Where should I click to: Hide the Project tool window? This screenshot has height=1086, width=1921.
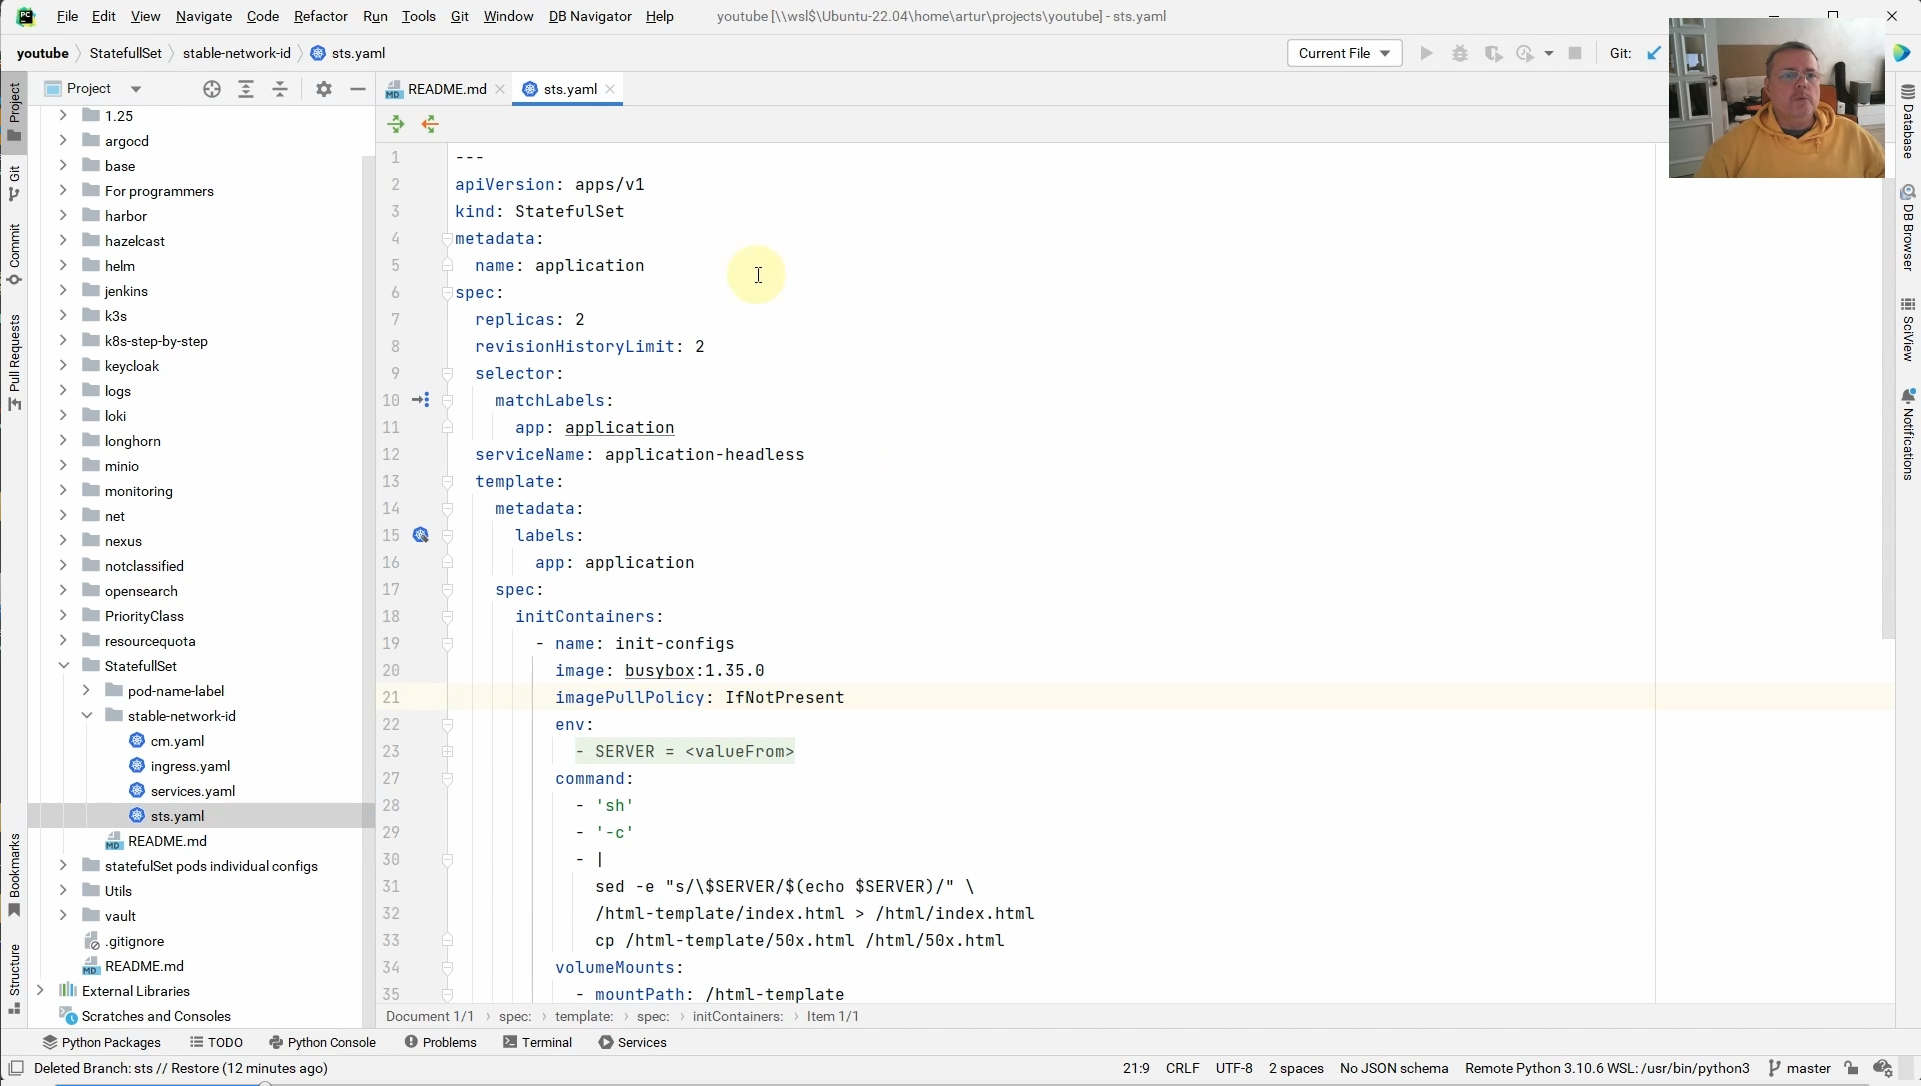(357, 89)
